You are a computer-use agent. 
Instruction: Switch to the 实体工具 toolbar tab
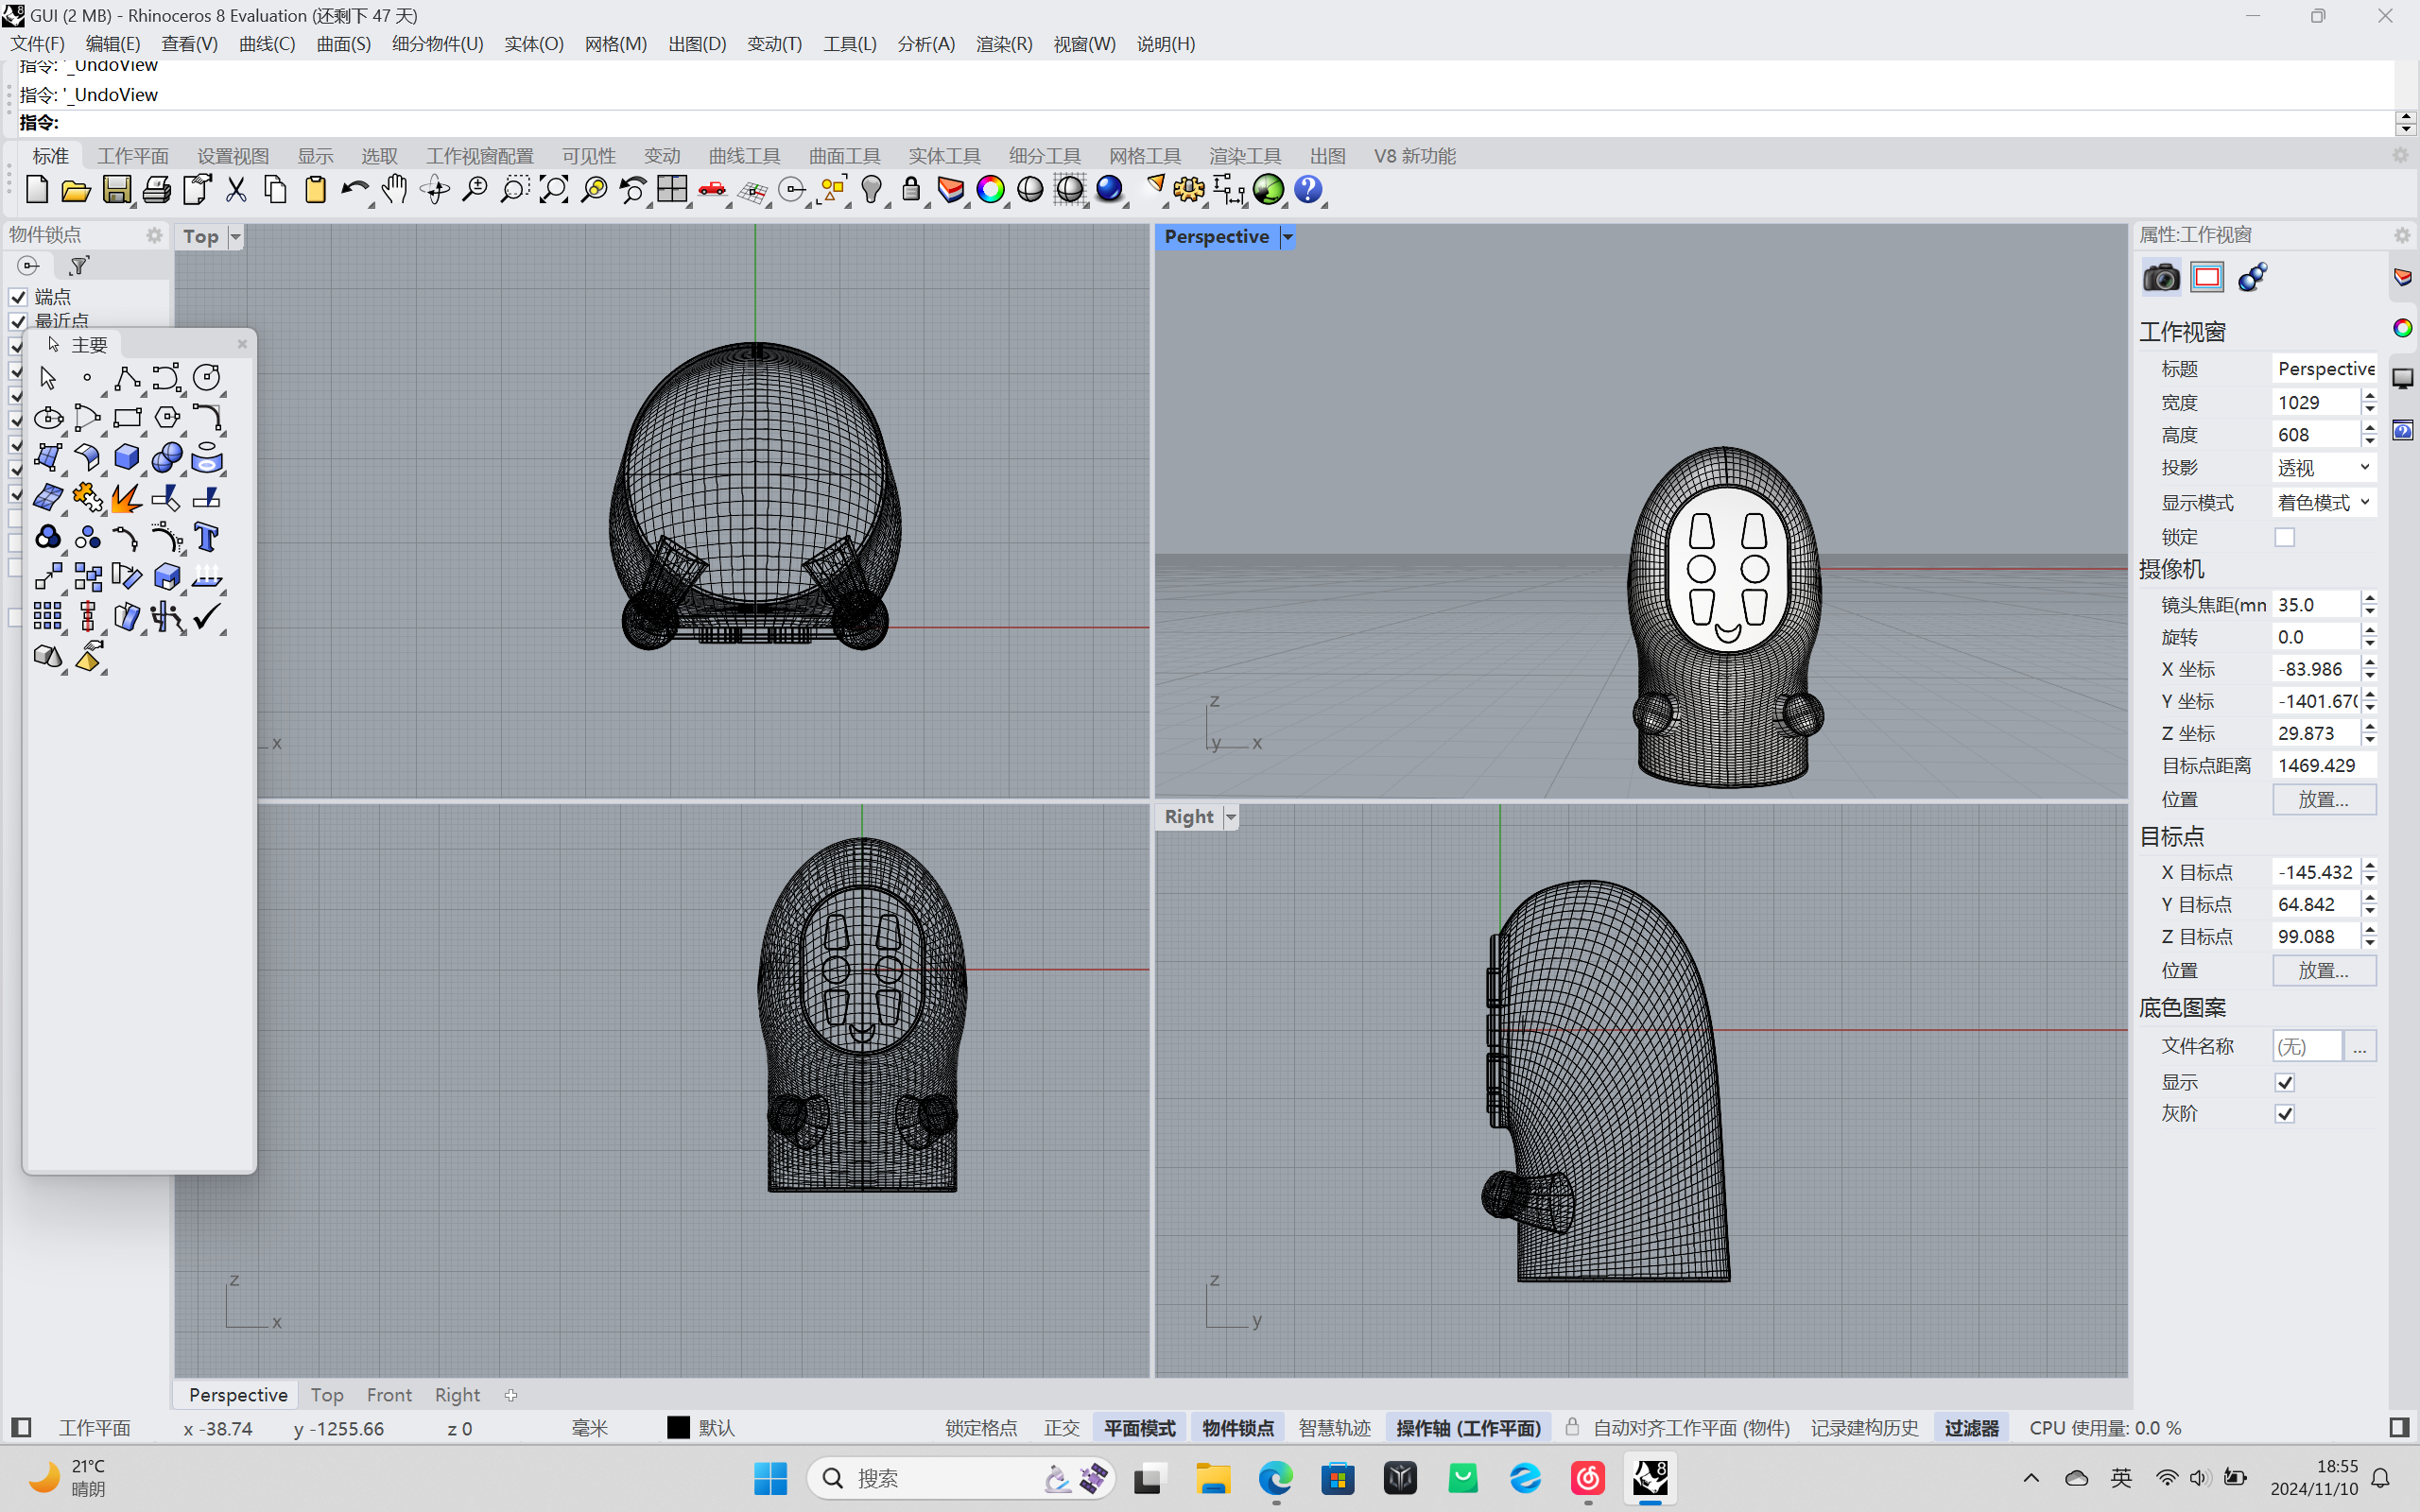point(944,156)
